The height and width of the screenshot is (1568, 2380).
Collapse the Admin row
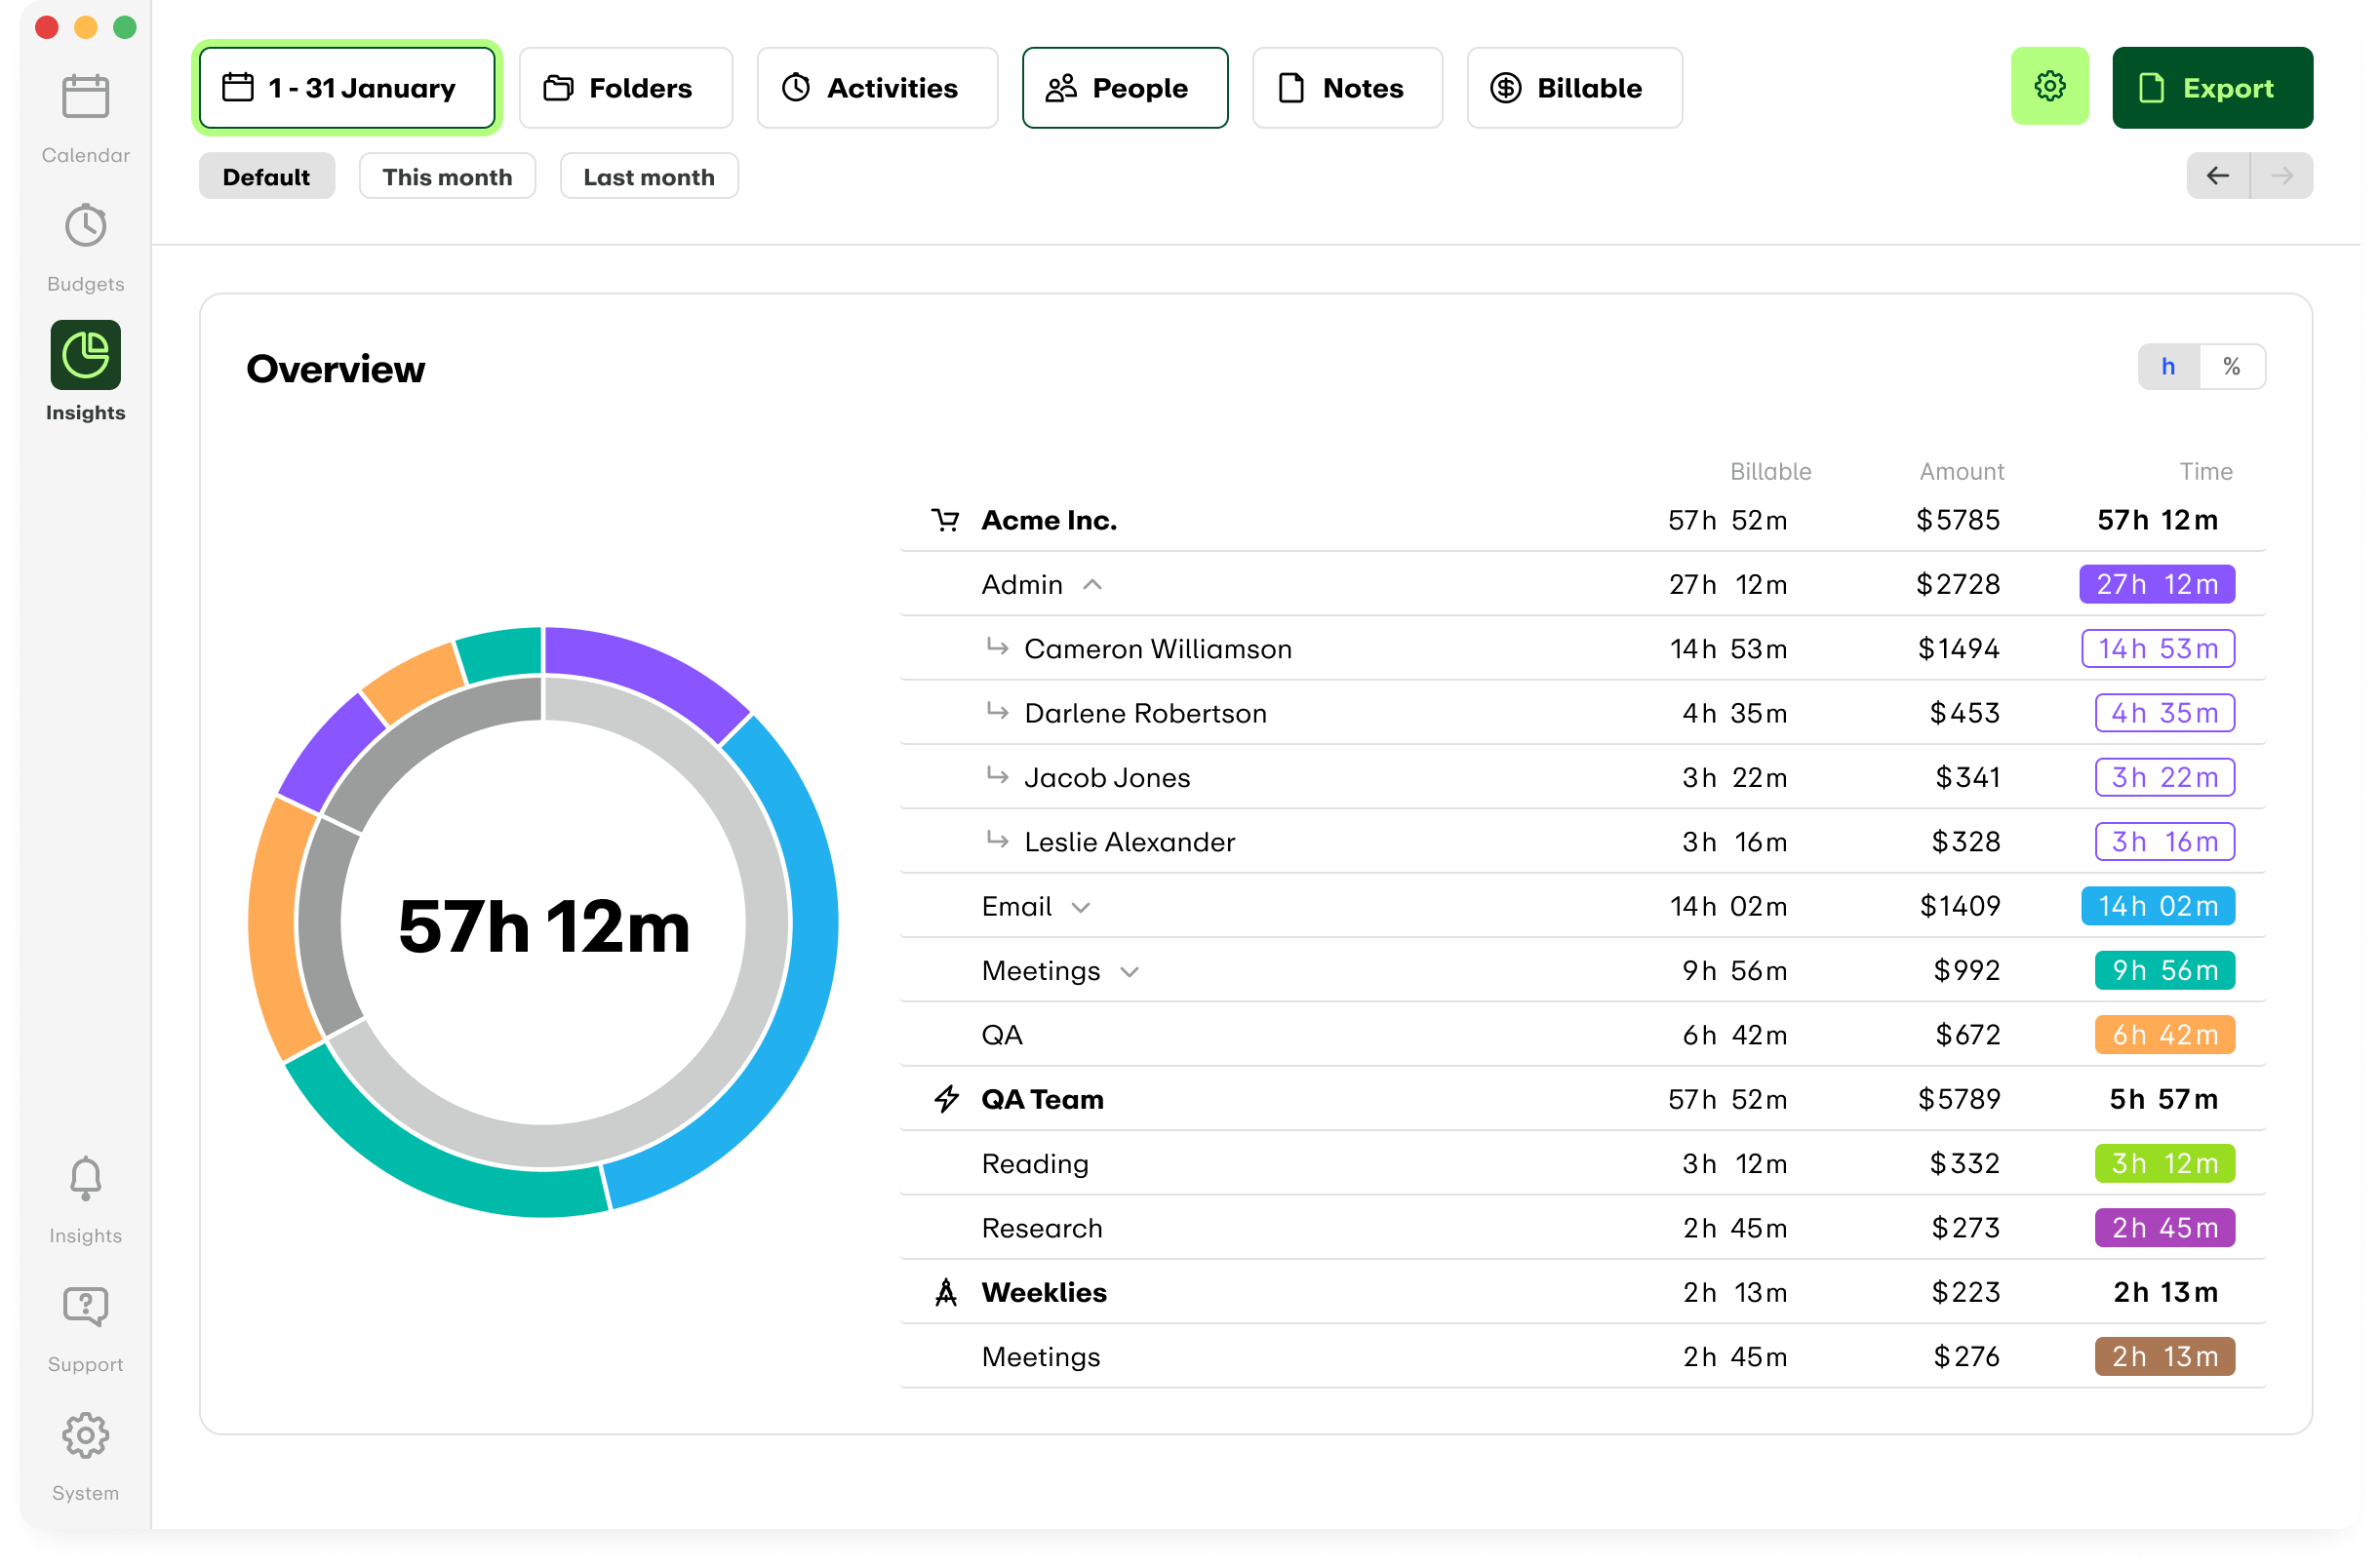tap(1092, 585)
